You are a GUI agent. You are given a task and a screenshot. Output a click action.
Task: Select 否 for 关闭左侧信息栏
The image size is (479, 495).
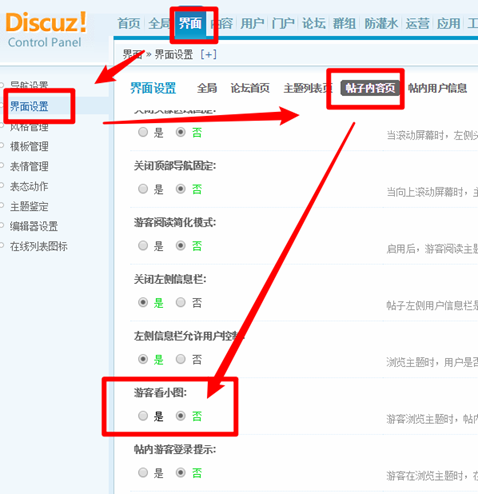pyautogui.click(x=181, y=302)
